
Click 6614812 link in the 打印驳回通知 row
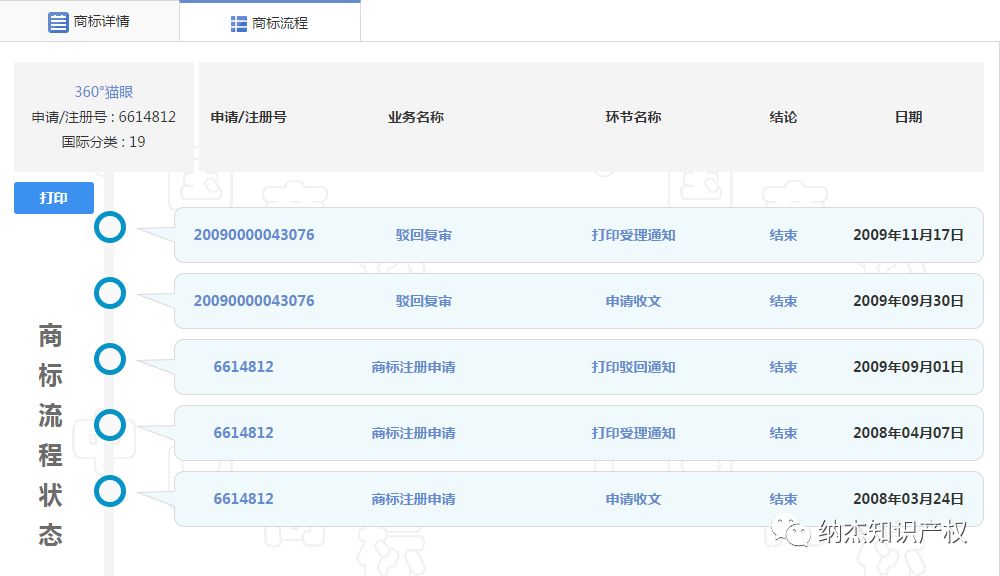coord(243,367)
